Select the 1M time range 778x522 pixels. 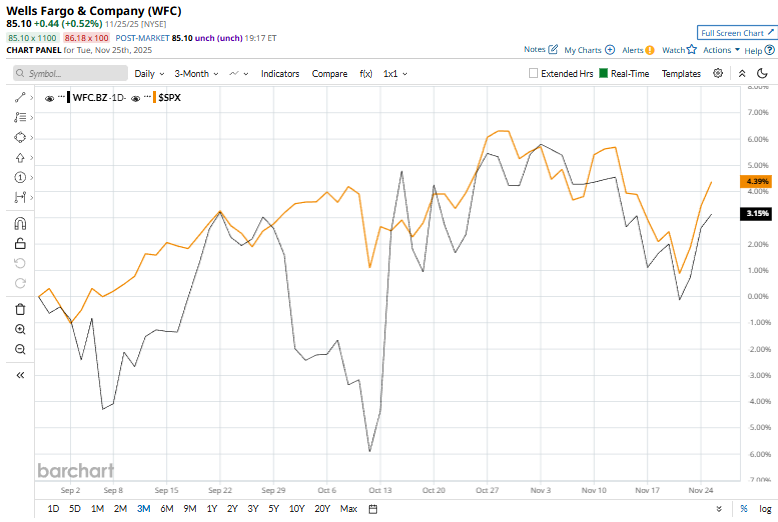point(97,509)
